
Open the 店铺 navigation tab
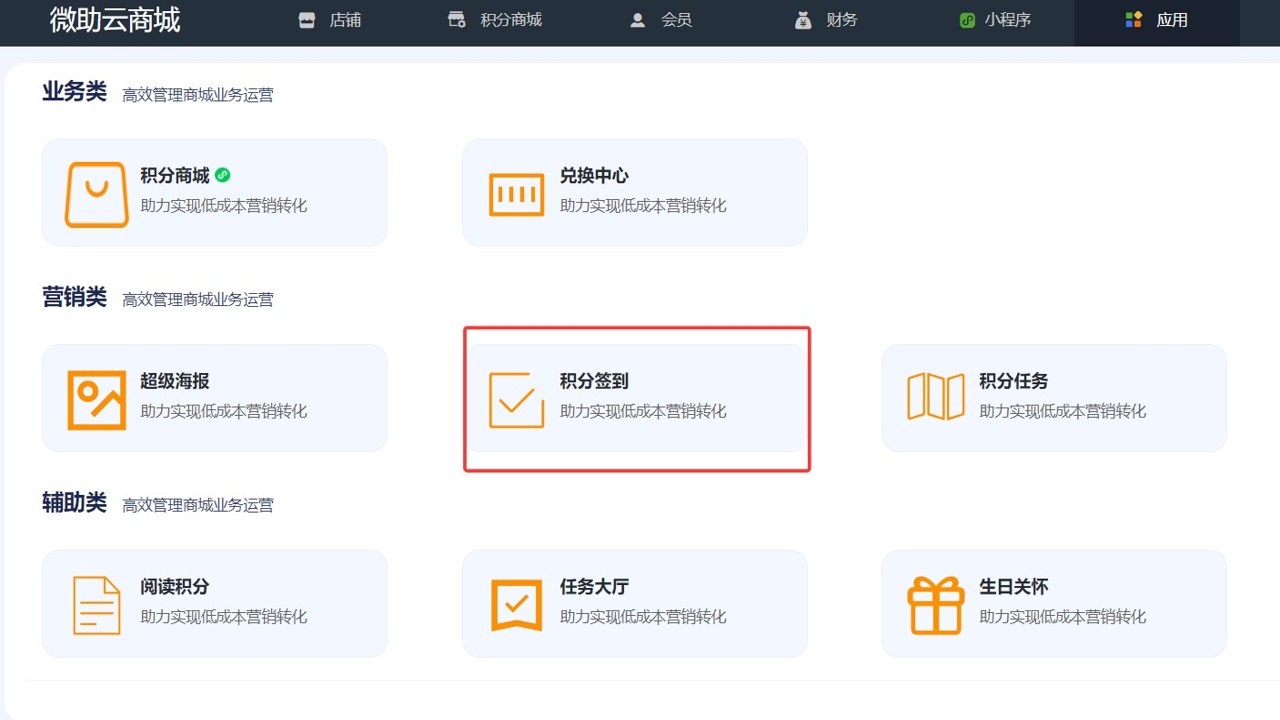[331, 20]
